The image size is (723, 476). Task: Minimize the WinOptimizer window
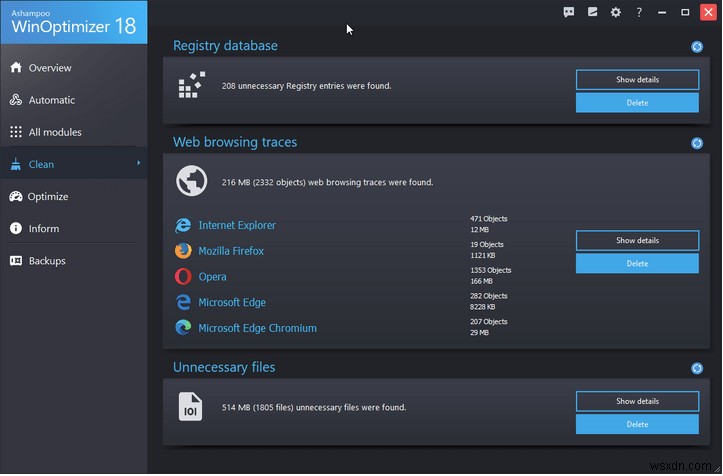[662, 12]
